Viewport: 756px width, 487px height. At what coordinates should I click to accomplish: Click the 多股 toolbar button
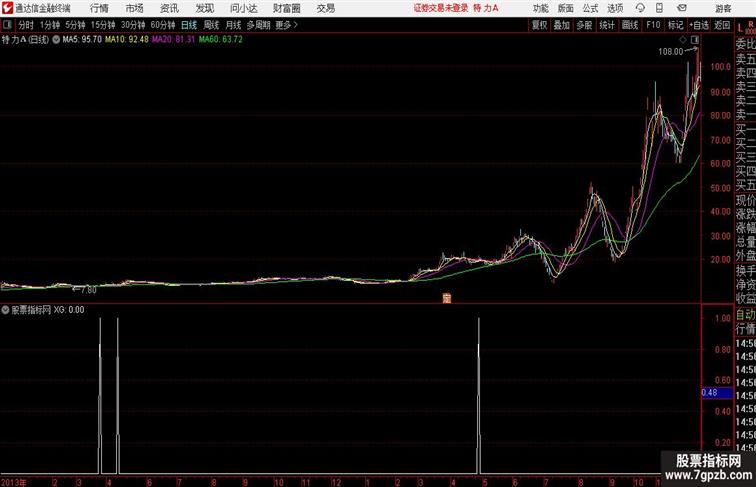pos(584,25)
